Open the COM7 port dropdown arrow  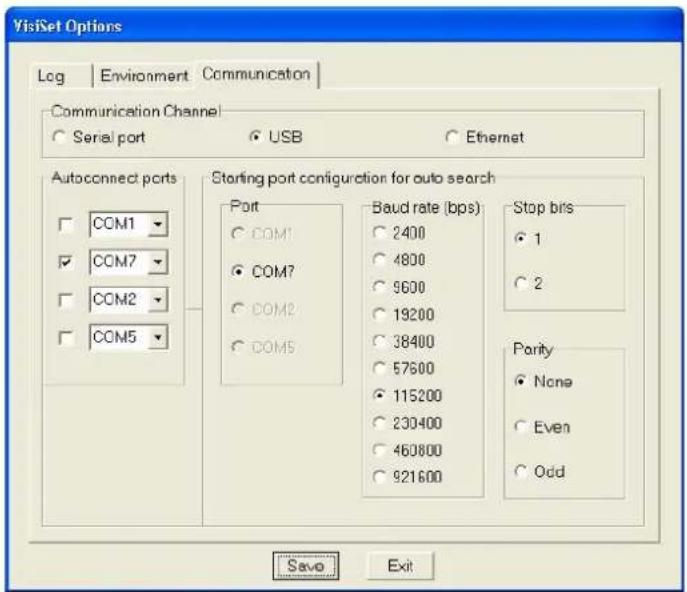point(158,262)
